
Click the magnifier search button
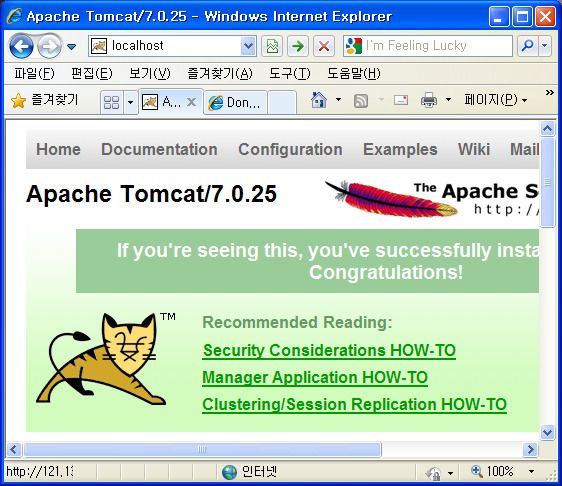tap(527, 46)
